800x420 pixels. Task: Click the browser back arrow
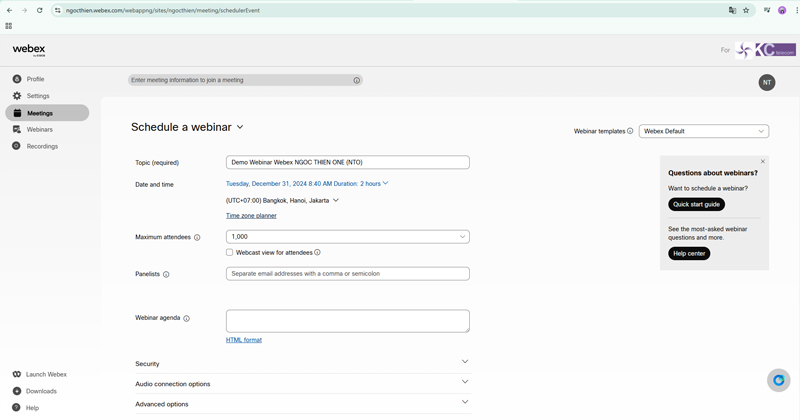[10, 10]
